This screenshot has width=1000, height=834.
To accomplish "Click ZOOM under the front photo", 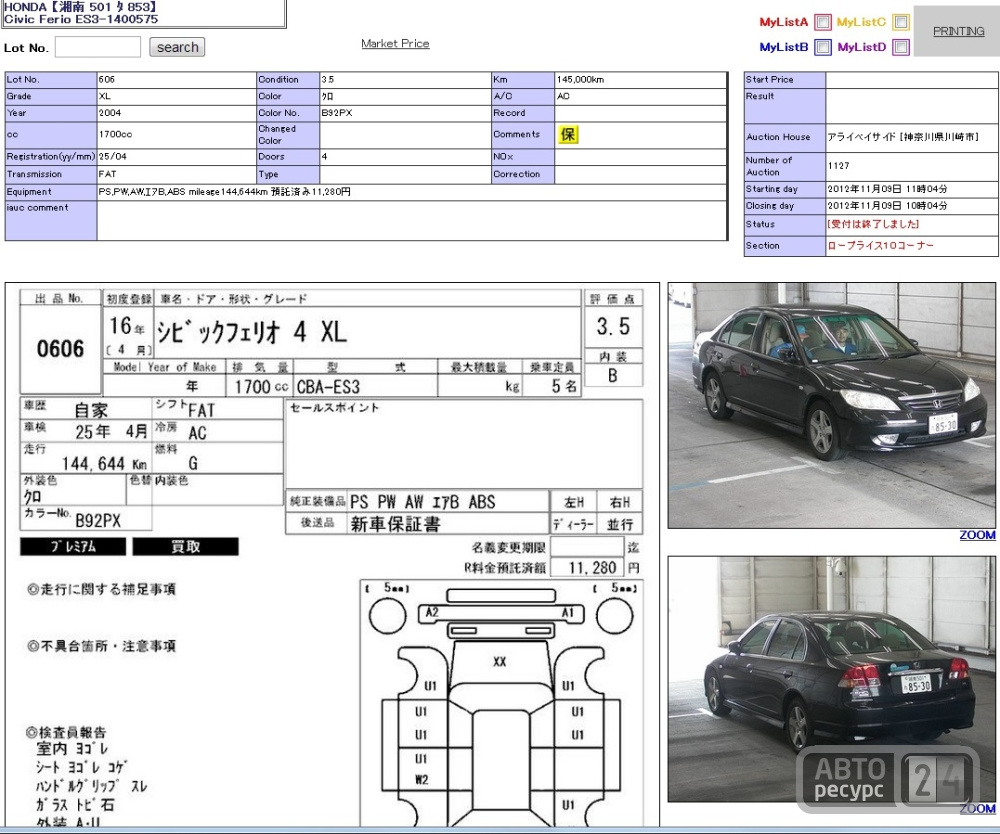I will (977, 536).
